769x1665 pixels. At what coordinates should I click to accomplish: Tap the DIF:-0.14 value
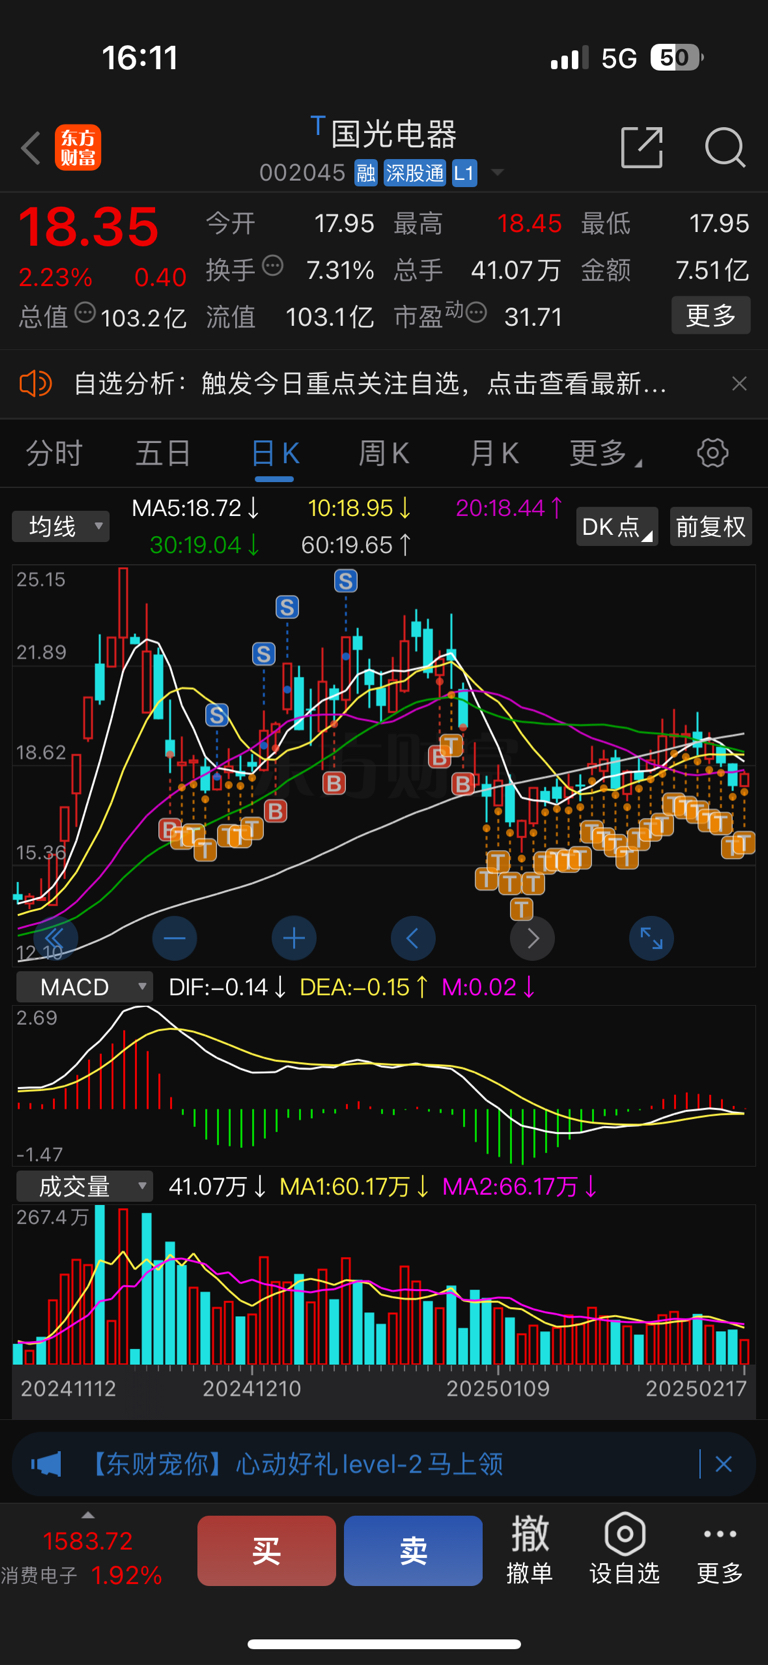pos(228,987)
